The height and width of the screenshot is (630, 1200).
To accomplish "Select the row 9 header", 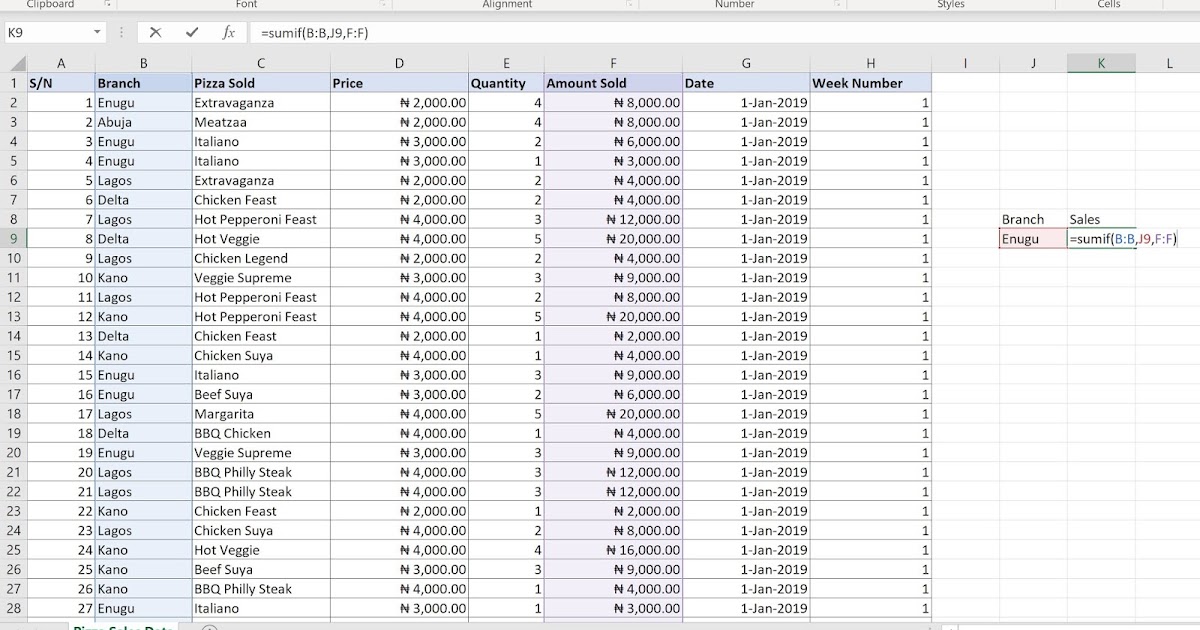I will click(x=14, y=238).
